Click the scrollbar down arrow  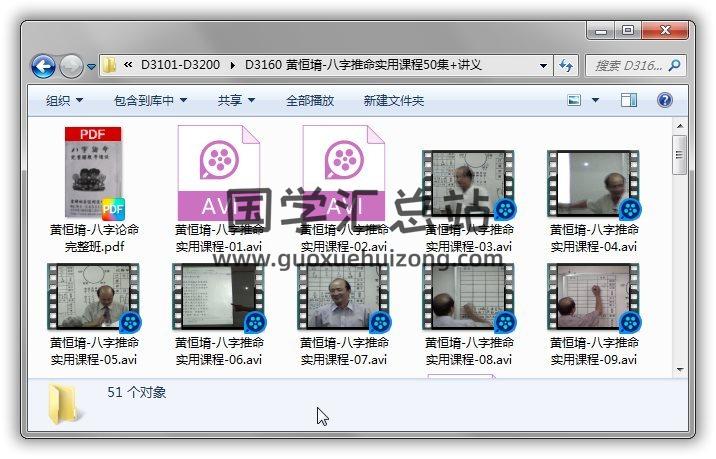click(680, 369)
